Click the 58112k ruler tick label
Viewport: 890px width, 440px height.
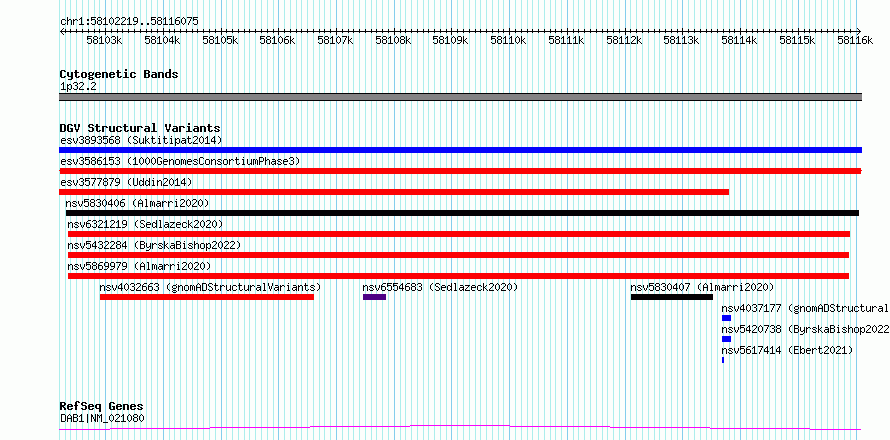(625, 40)
